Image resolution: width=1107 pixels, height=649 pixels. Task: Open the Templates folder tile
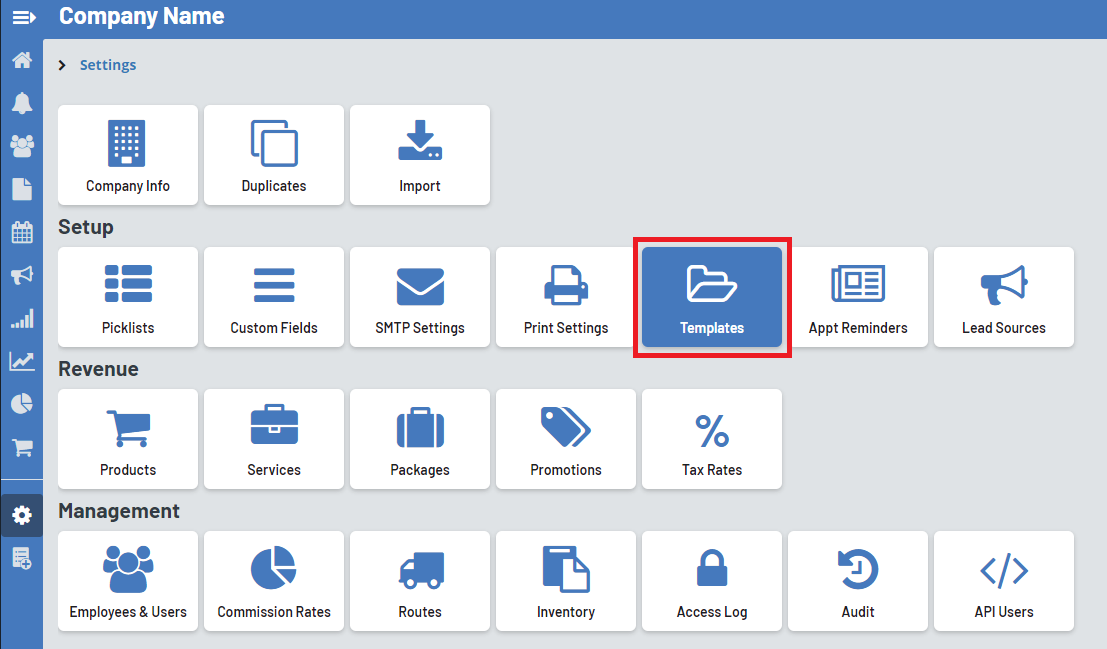pos(711,297)
